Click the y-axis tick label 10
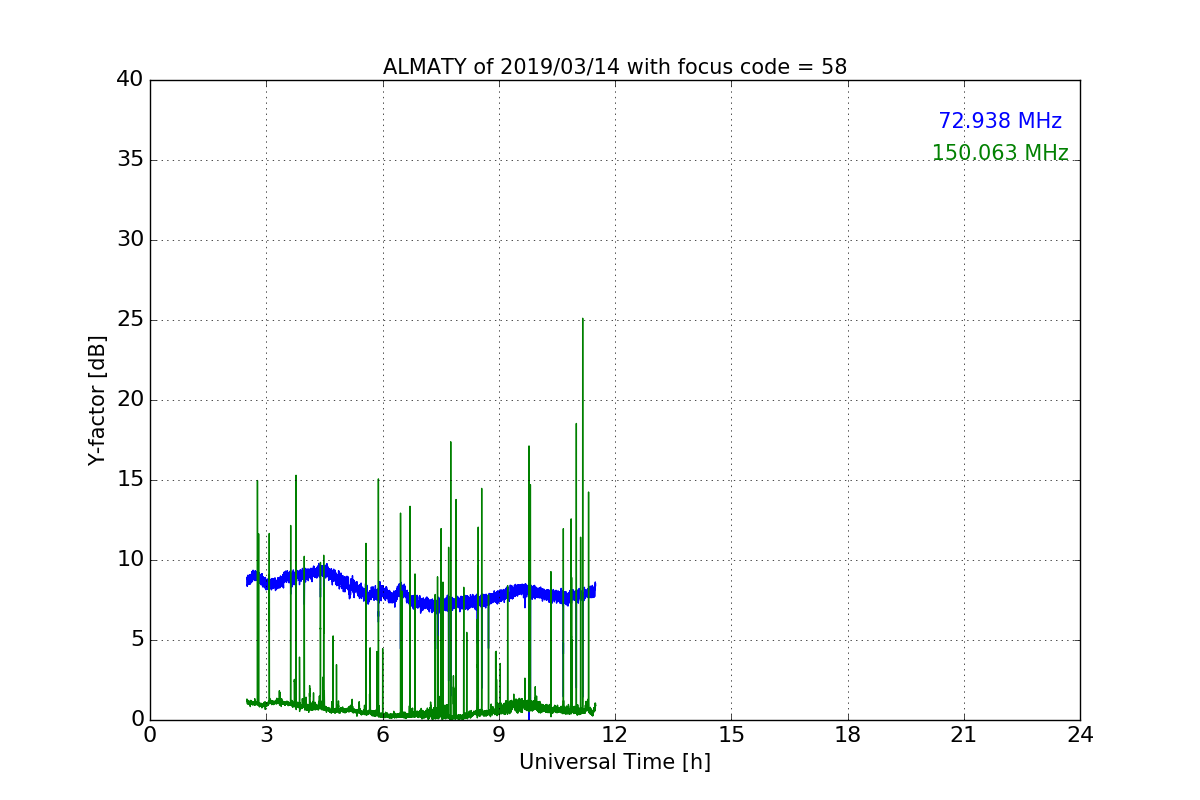Viewport: 1200px width, 800px height. click(x=129, y=560)
